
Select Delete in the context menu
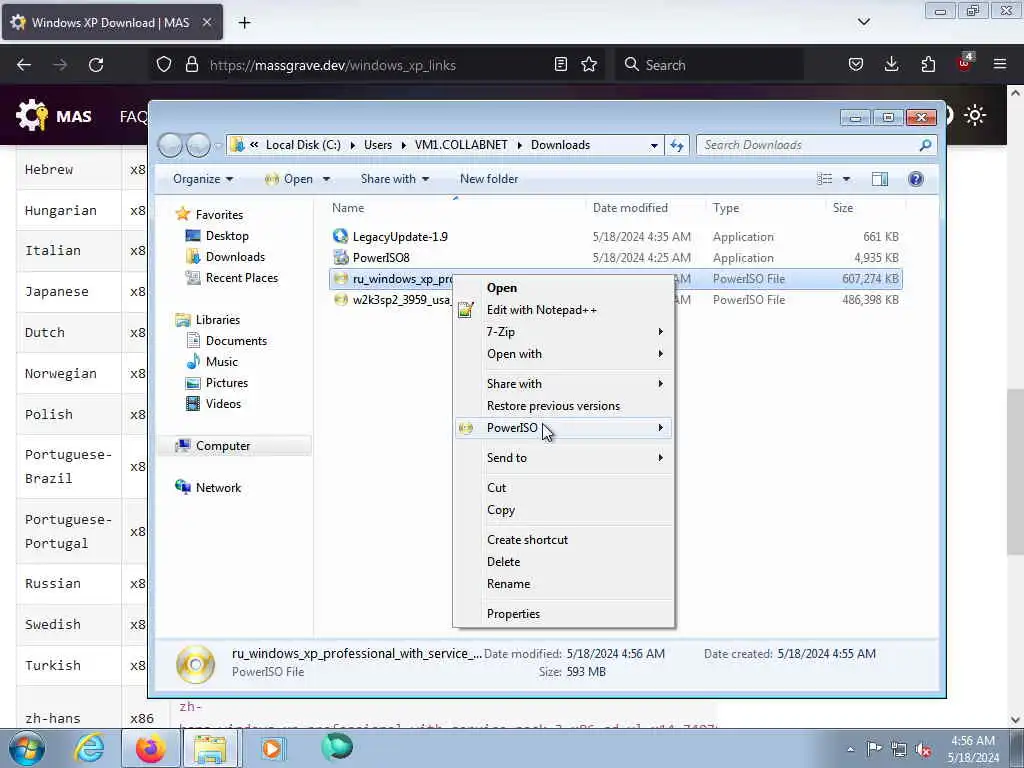pos(564,562)
